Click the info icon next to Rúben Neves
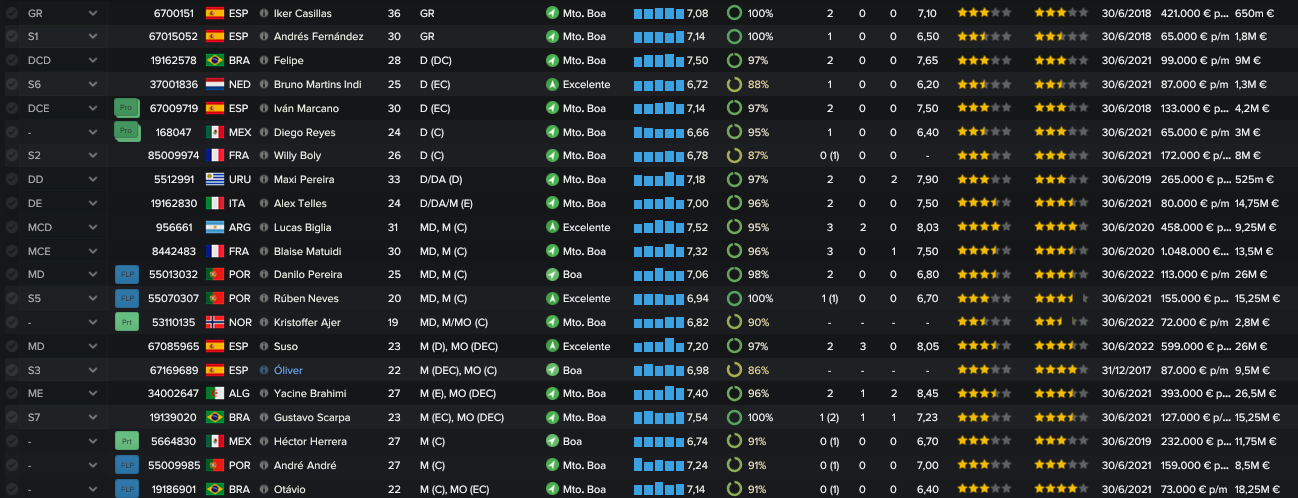The height and width of the screenshot is (498, 1298). click(264, 298)
